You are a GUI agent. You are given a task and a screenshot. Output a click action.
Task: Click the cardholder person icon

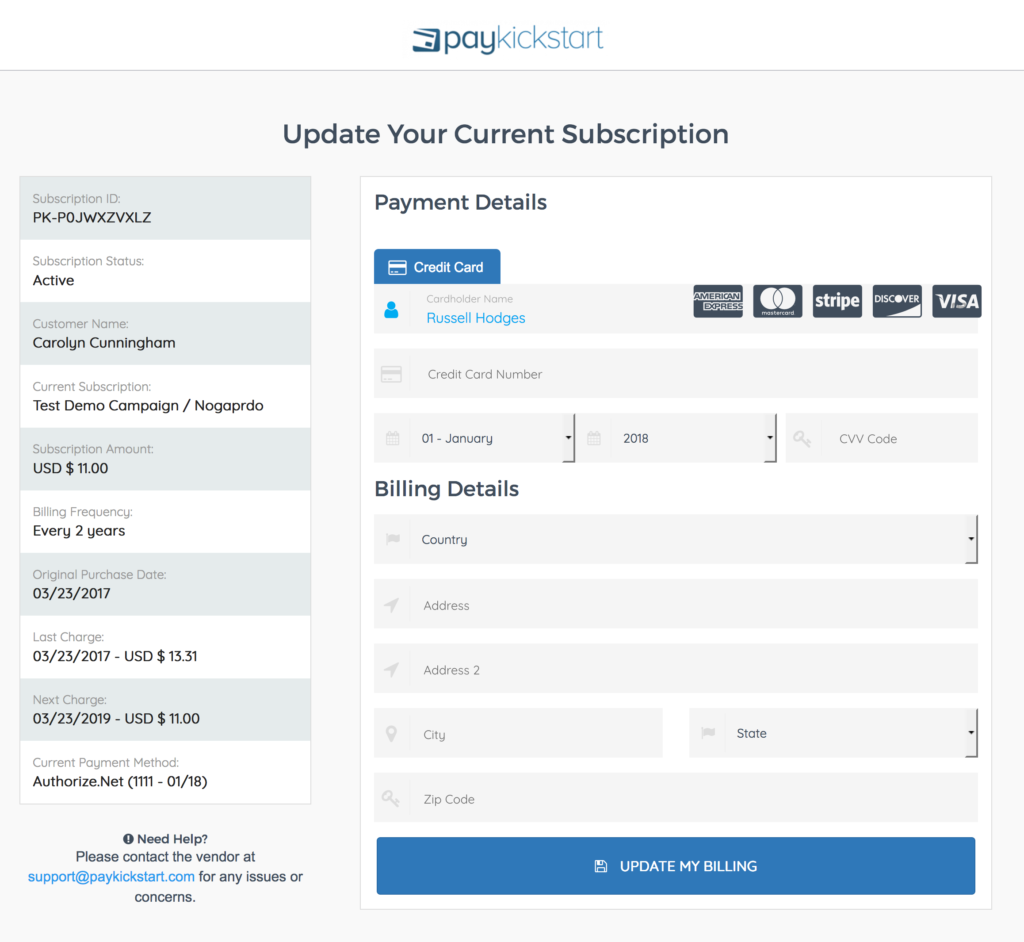click(391, 310)
